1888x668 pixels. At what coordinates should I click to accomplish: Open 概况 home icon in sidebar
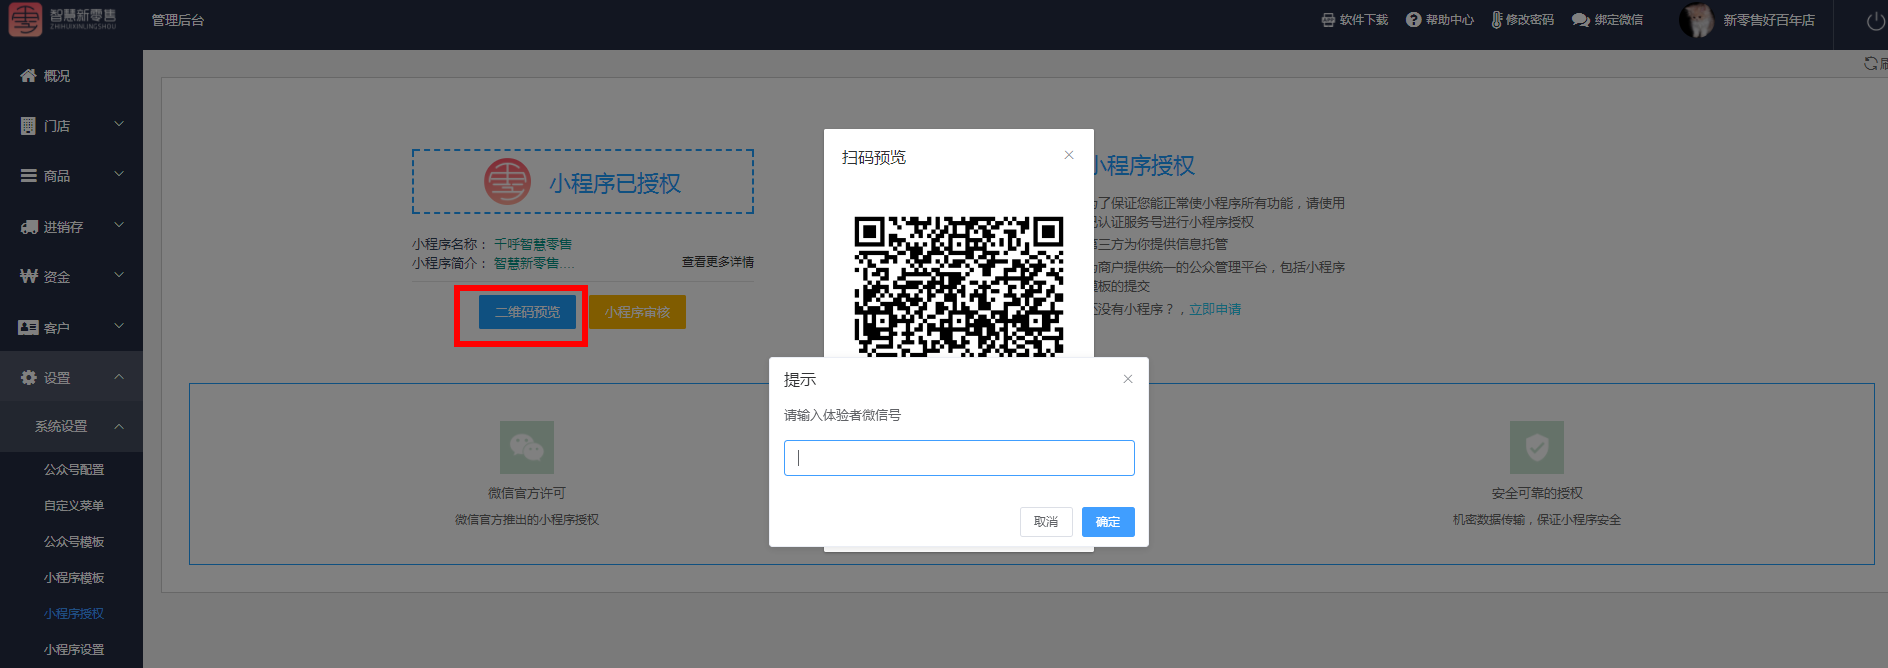pos(28,76)
